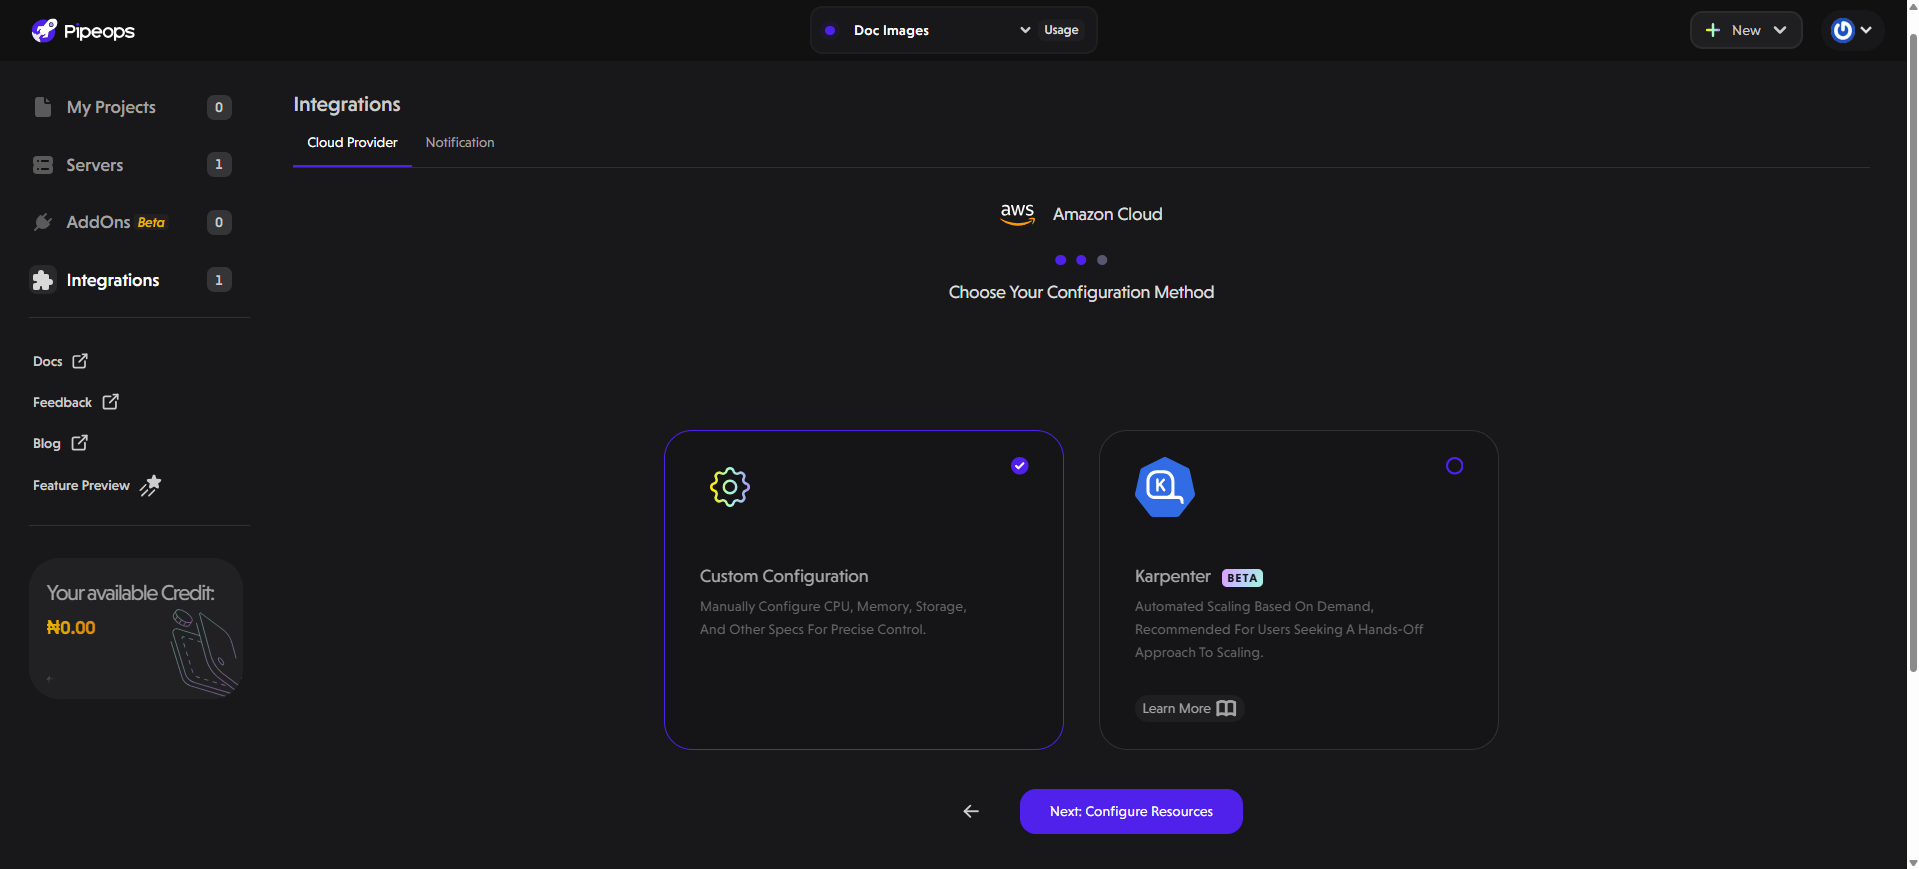Open Servers in the sidebar
The width and height of the screenshot is (1919, 869).
coord(133,165)
